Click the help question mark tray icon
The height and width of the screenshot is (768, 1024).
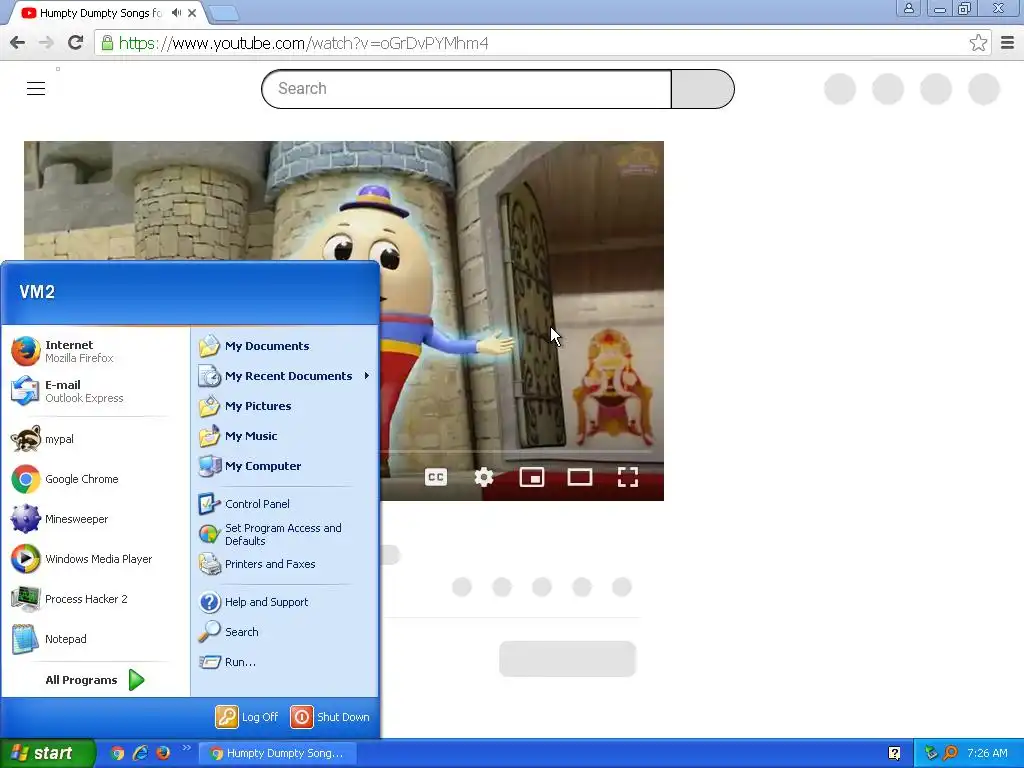coord(895,753)
